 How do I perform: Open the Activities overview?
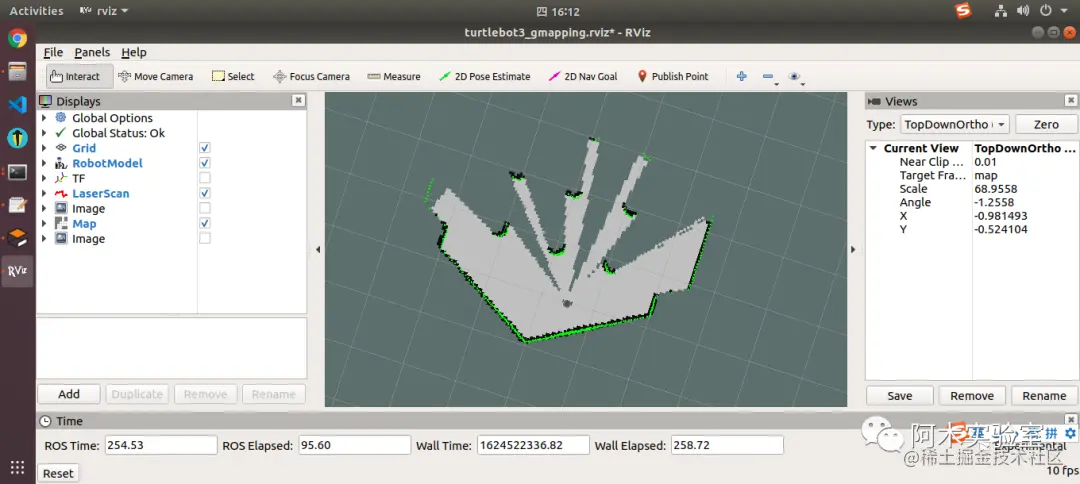click(x=37, y=11)
